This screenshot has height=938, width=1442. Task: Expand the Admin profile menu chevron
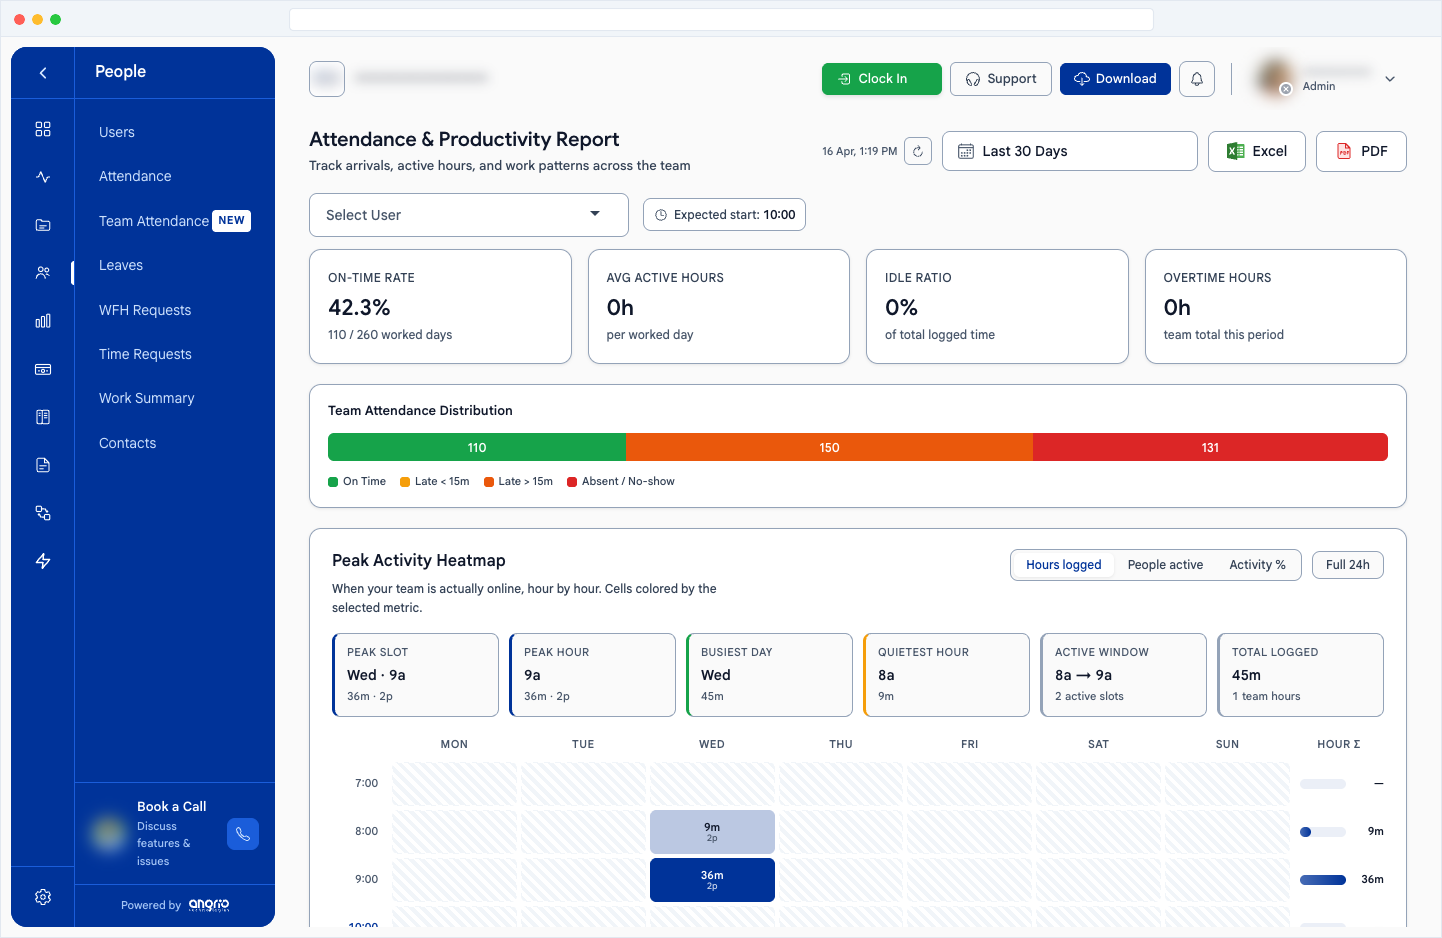pyautogui.click(x=1390, y=78)
